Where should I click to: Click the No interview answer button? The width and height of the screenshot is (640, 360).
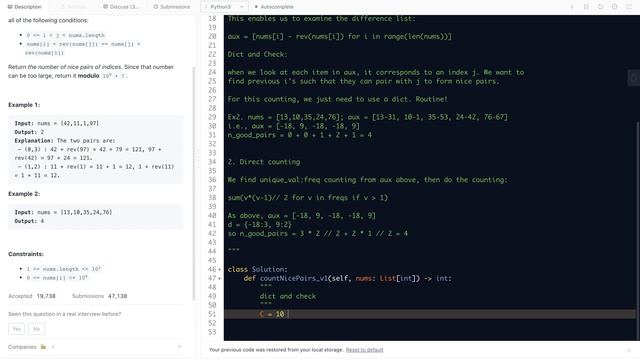pyautogui.click(x=36, y=329)
